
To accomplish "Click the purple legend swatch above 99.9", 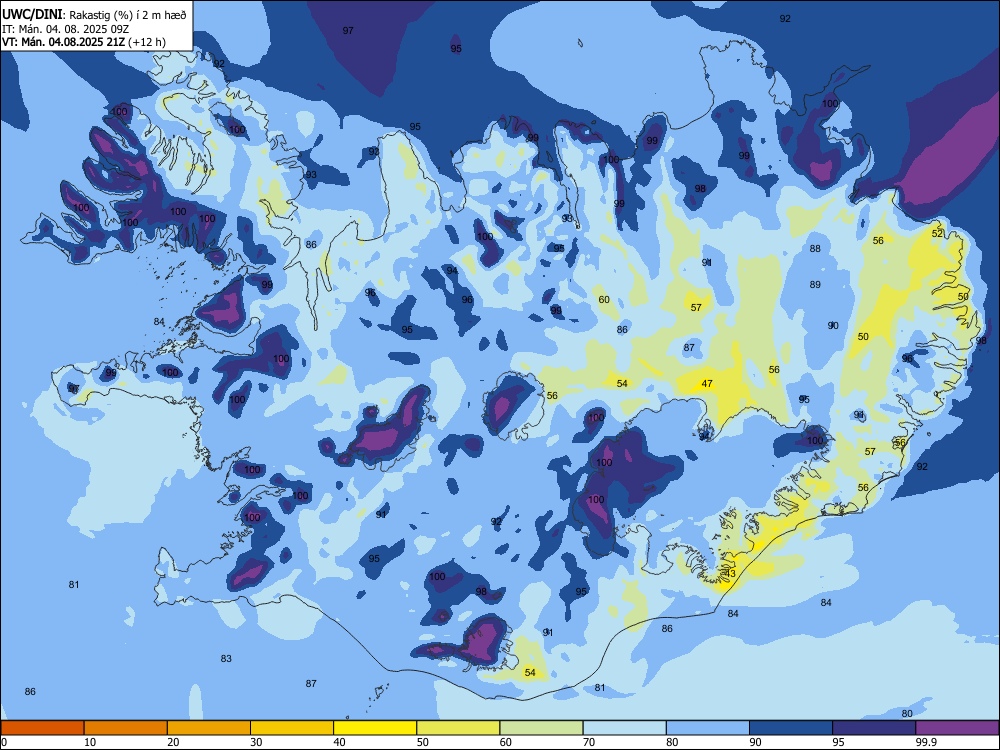I will pos(957,728).
